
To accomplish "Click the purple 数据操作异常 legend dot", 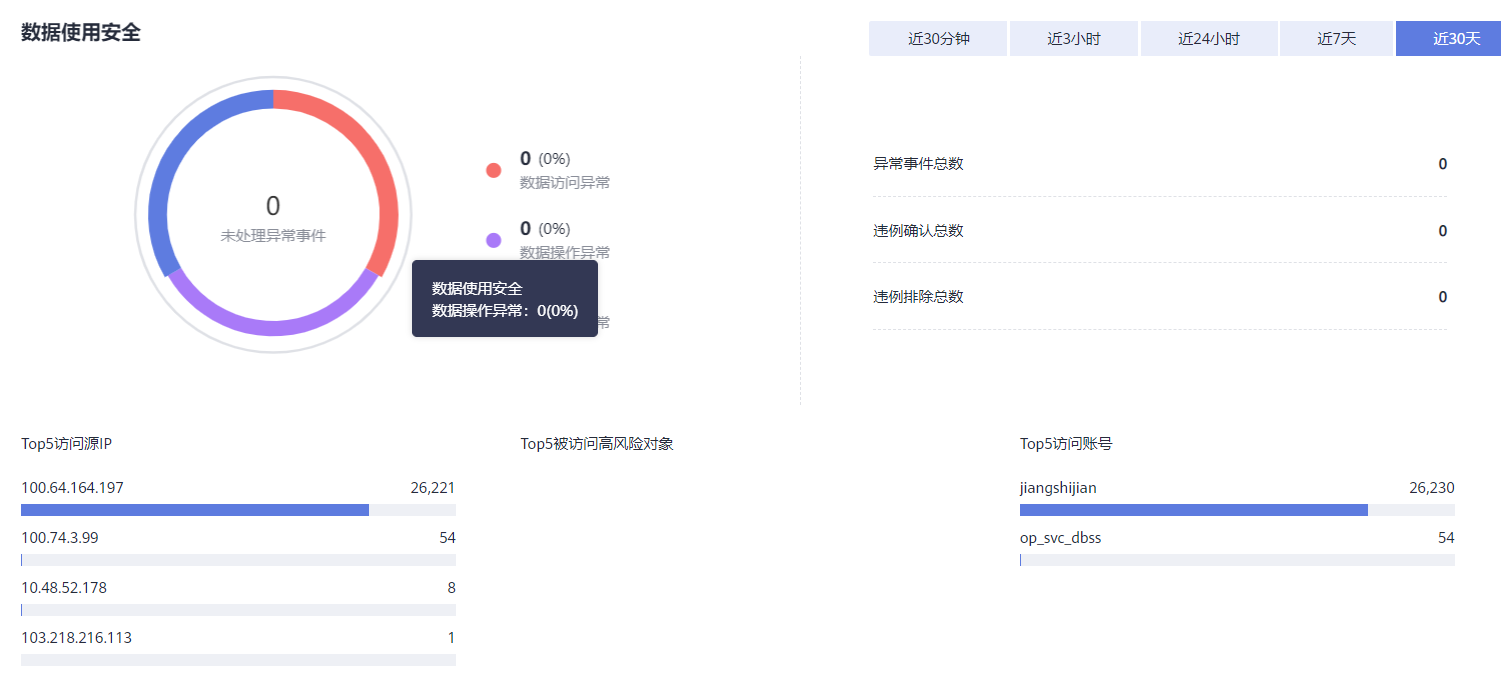I will pyautogui.click(x=493, y=240).
